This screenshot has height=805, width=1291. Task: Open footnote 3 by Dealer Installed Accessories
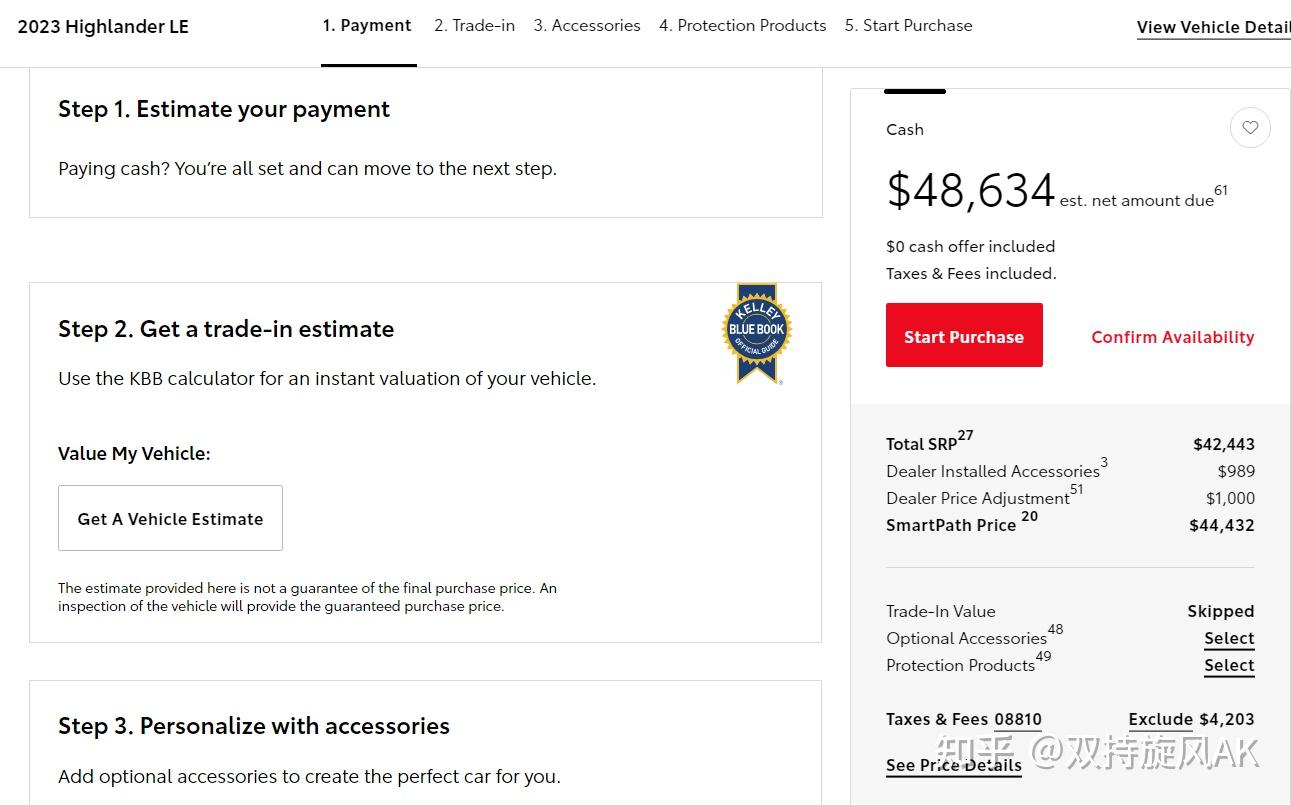pos(1104,463)
